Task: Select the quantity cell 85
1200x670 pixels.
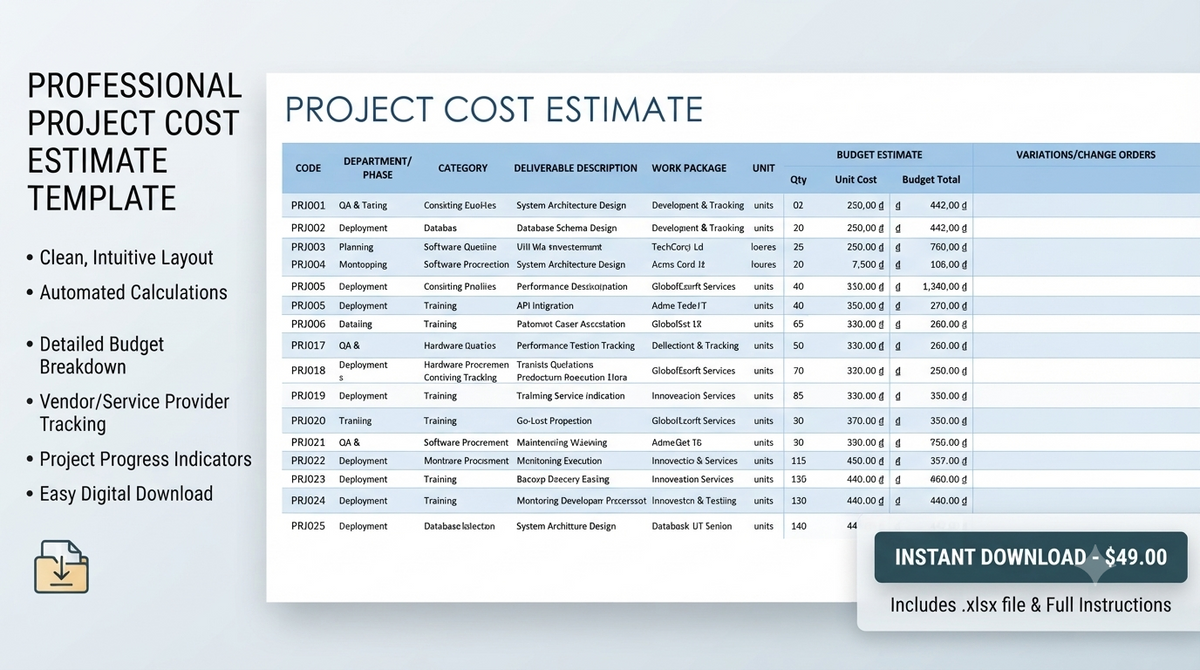Action: click(x=798, y=396)
